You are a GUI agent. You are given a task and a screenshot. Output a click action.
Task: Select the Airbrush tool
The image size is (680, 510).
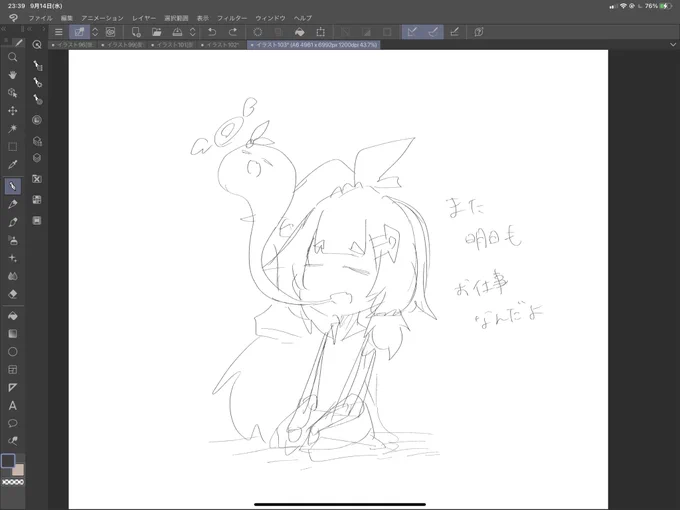pos(13,240)
